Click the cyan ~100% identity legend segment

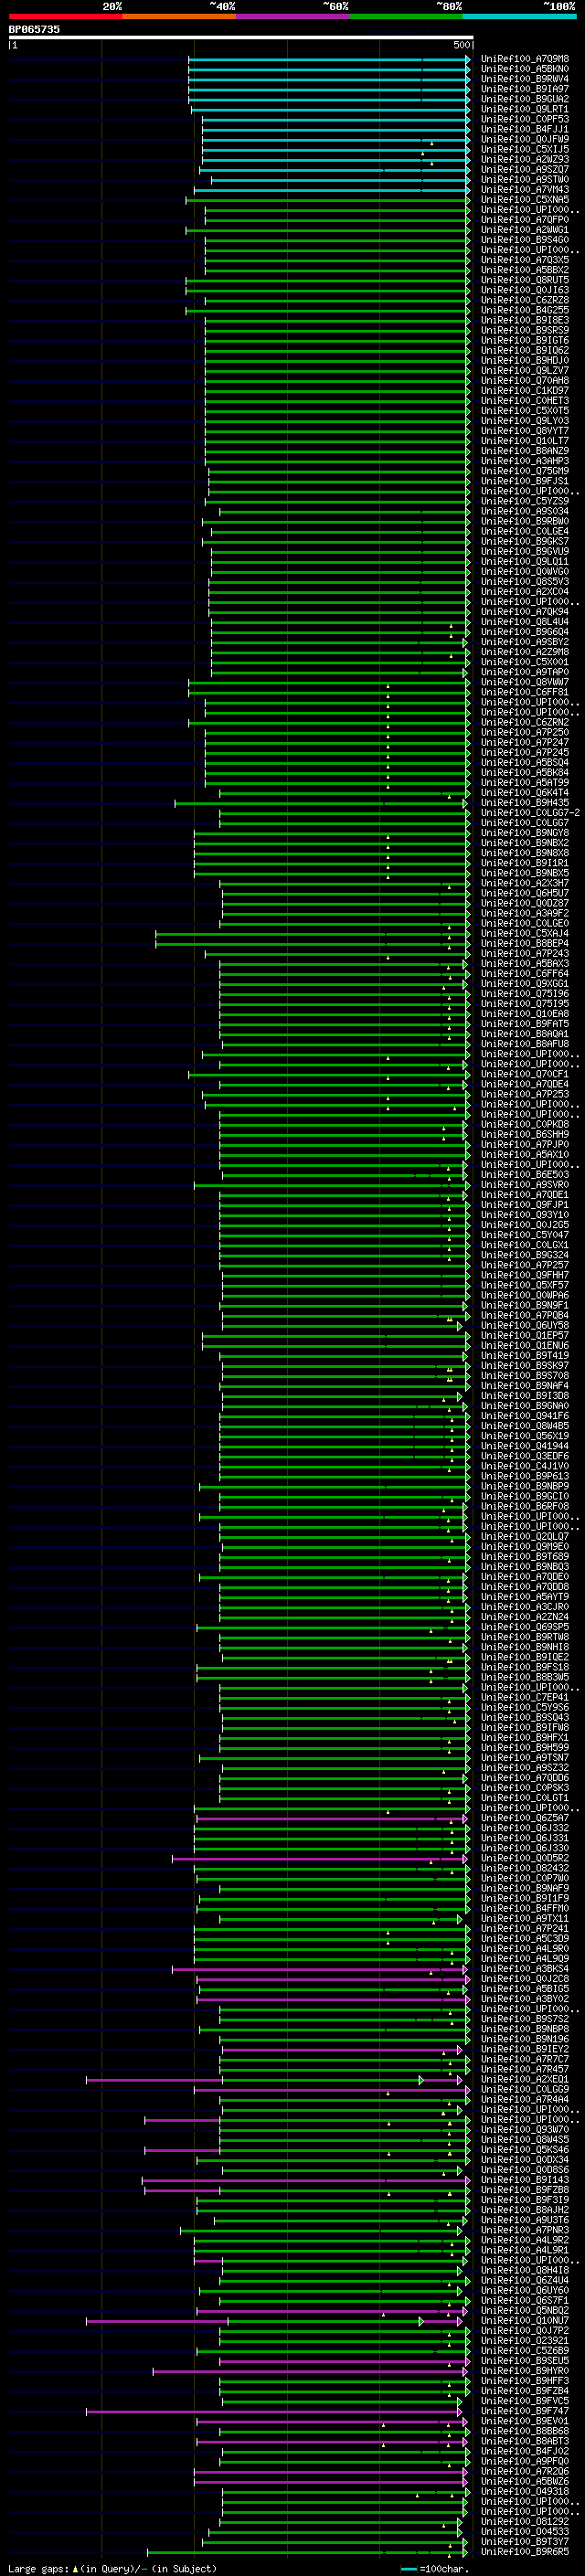click(x=520, y=17)
